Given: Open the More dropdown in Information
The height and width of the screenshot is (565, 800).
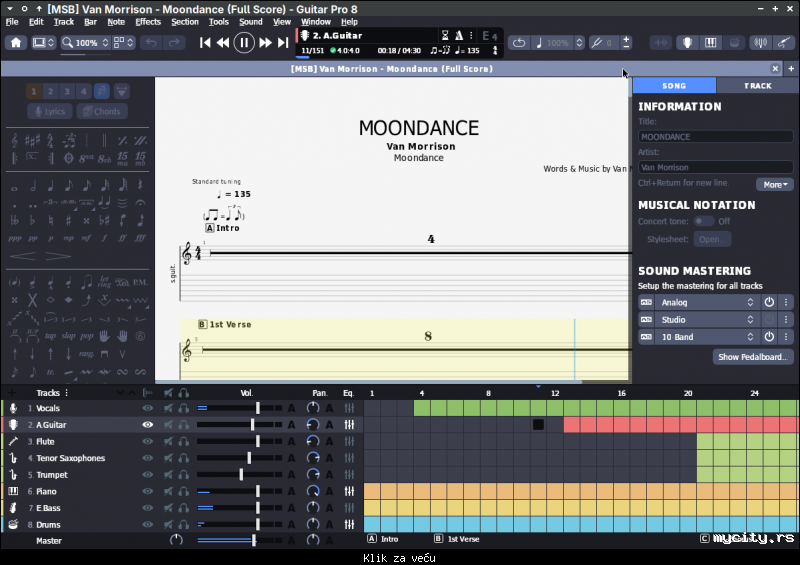Looking at the screenshot, I should coord(776,184).
